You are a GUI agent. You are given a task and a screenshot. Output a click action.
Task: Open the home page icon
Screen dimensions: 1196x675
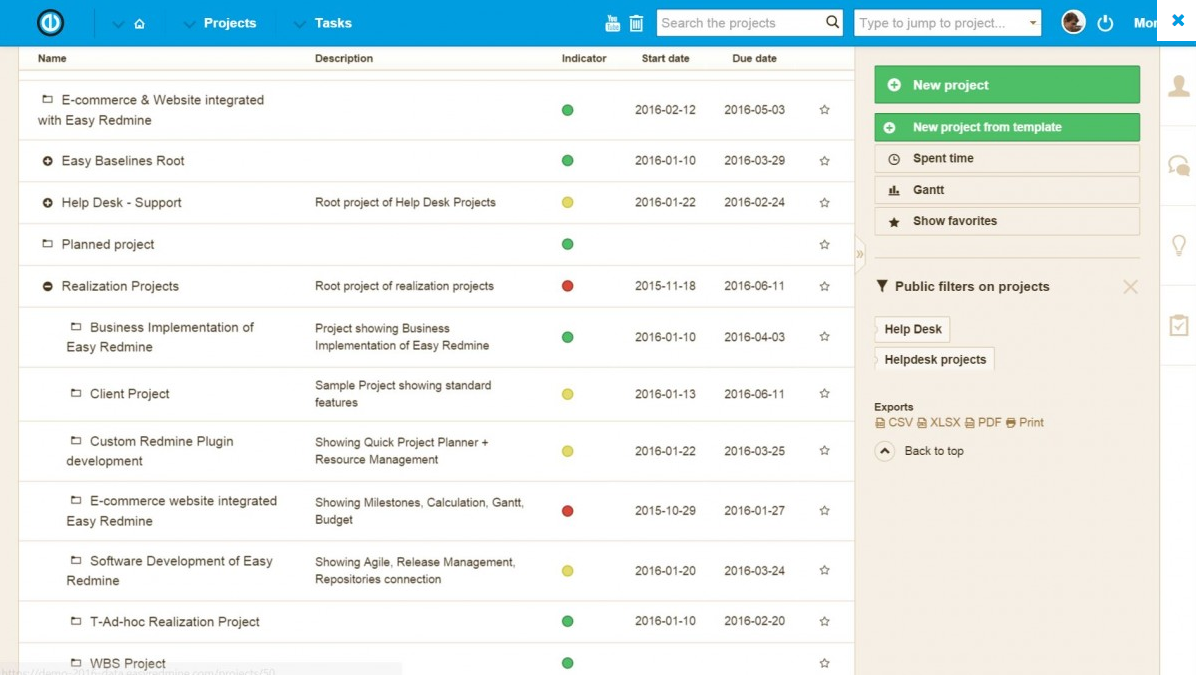click(x=140, y=24)
